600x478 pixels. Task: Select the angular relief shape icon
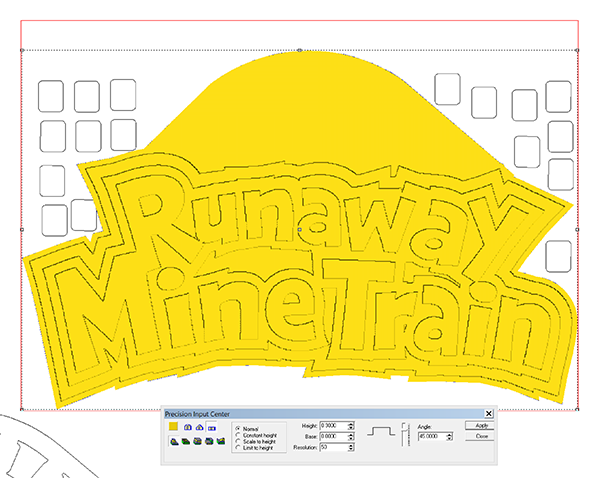point(199,427)
